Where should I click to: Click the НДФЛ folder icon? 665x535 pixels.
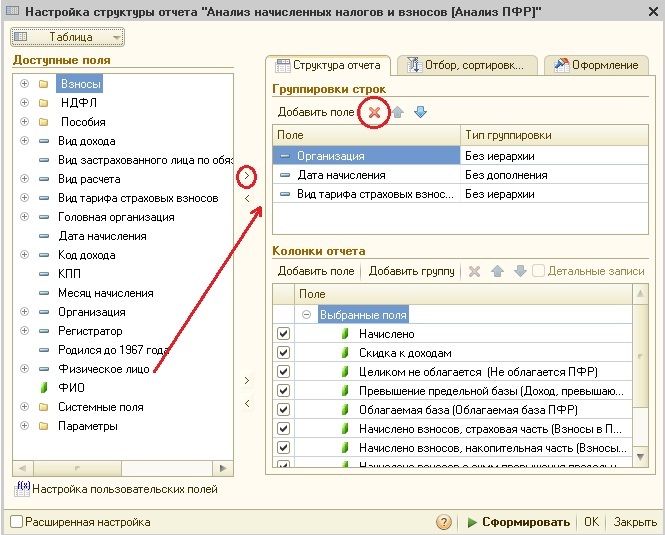(x=43, y=103)
